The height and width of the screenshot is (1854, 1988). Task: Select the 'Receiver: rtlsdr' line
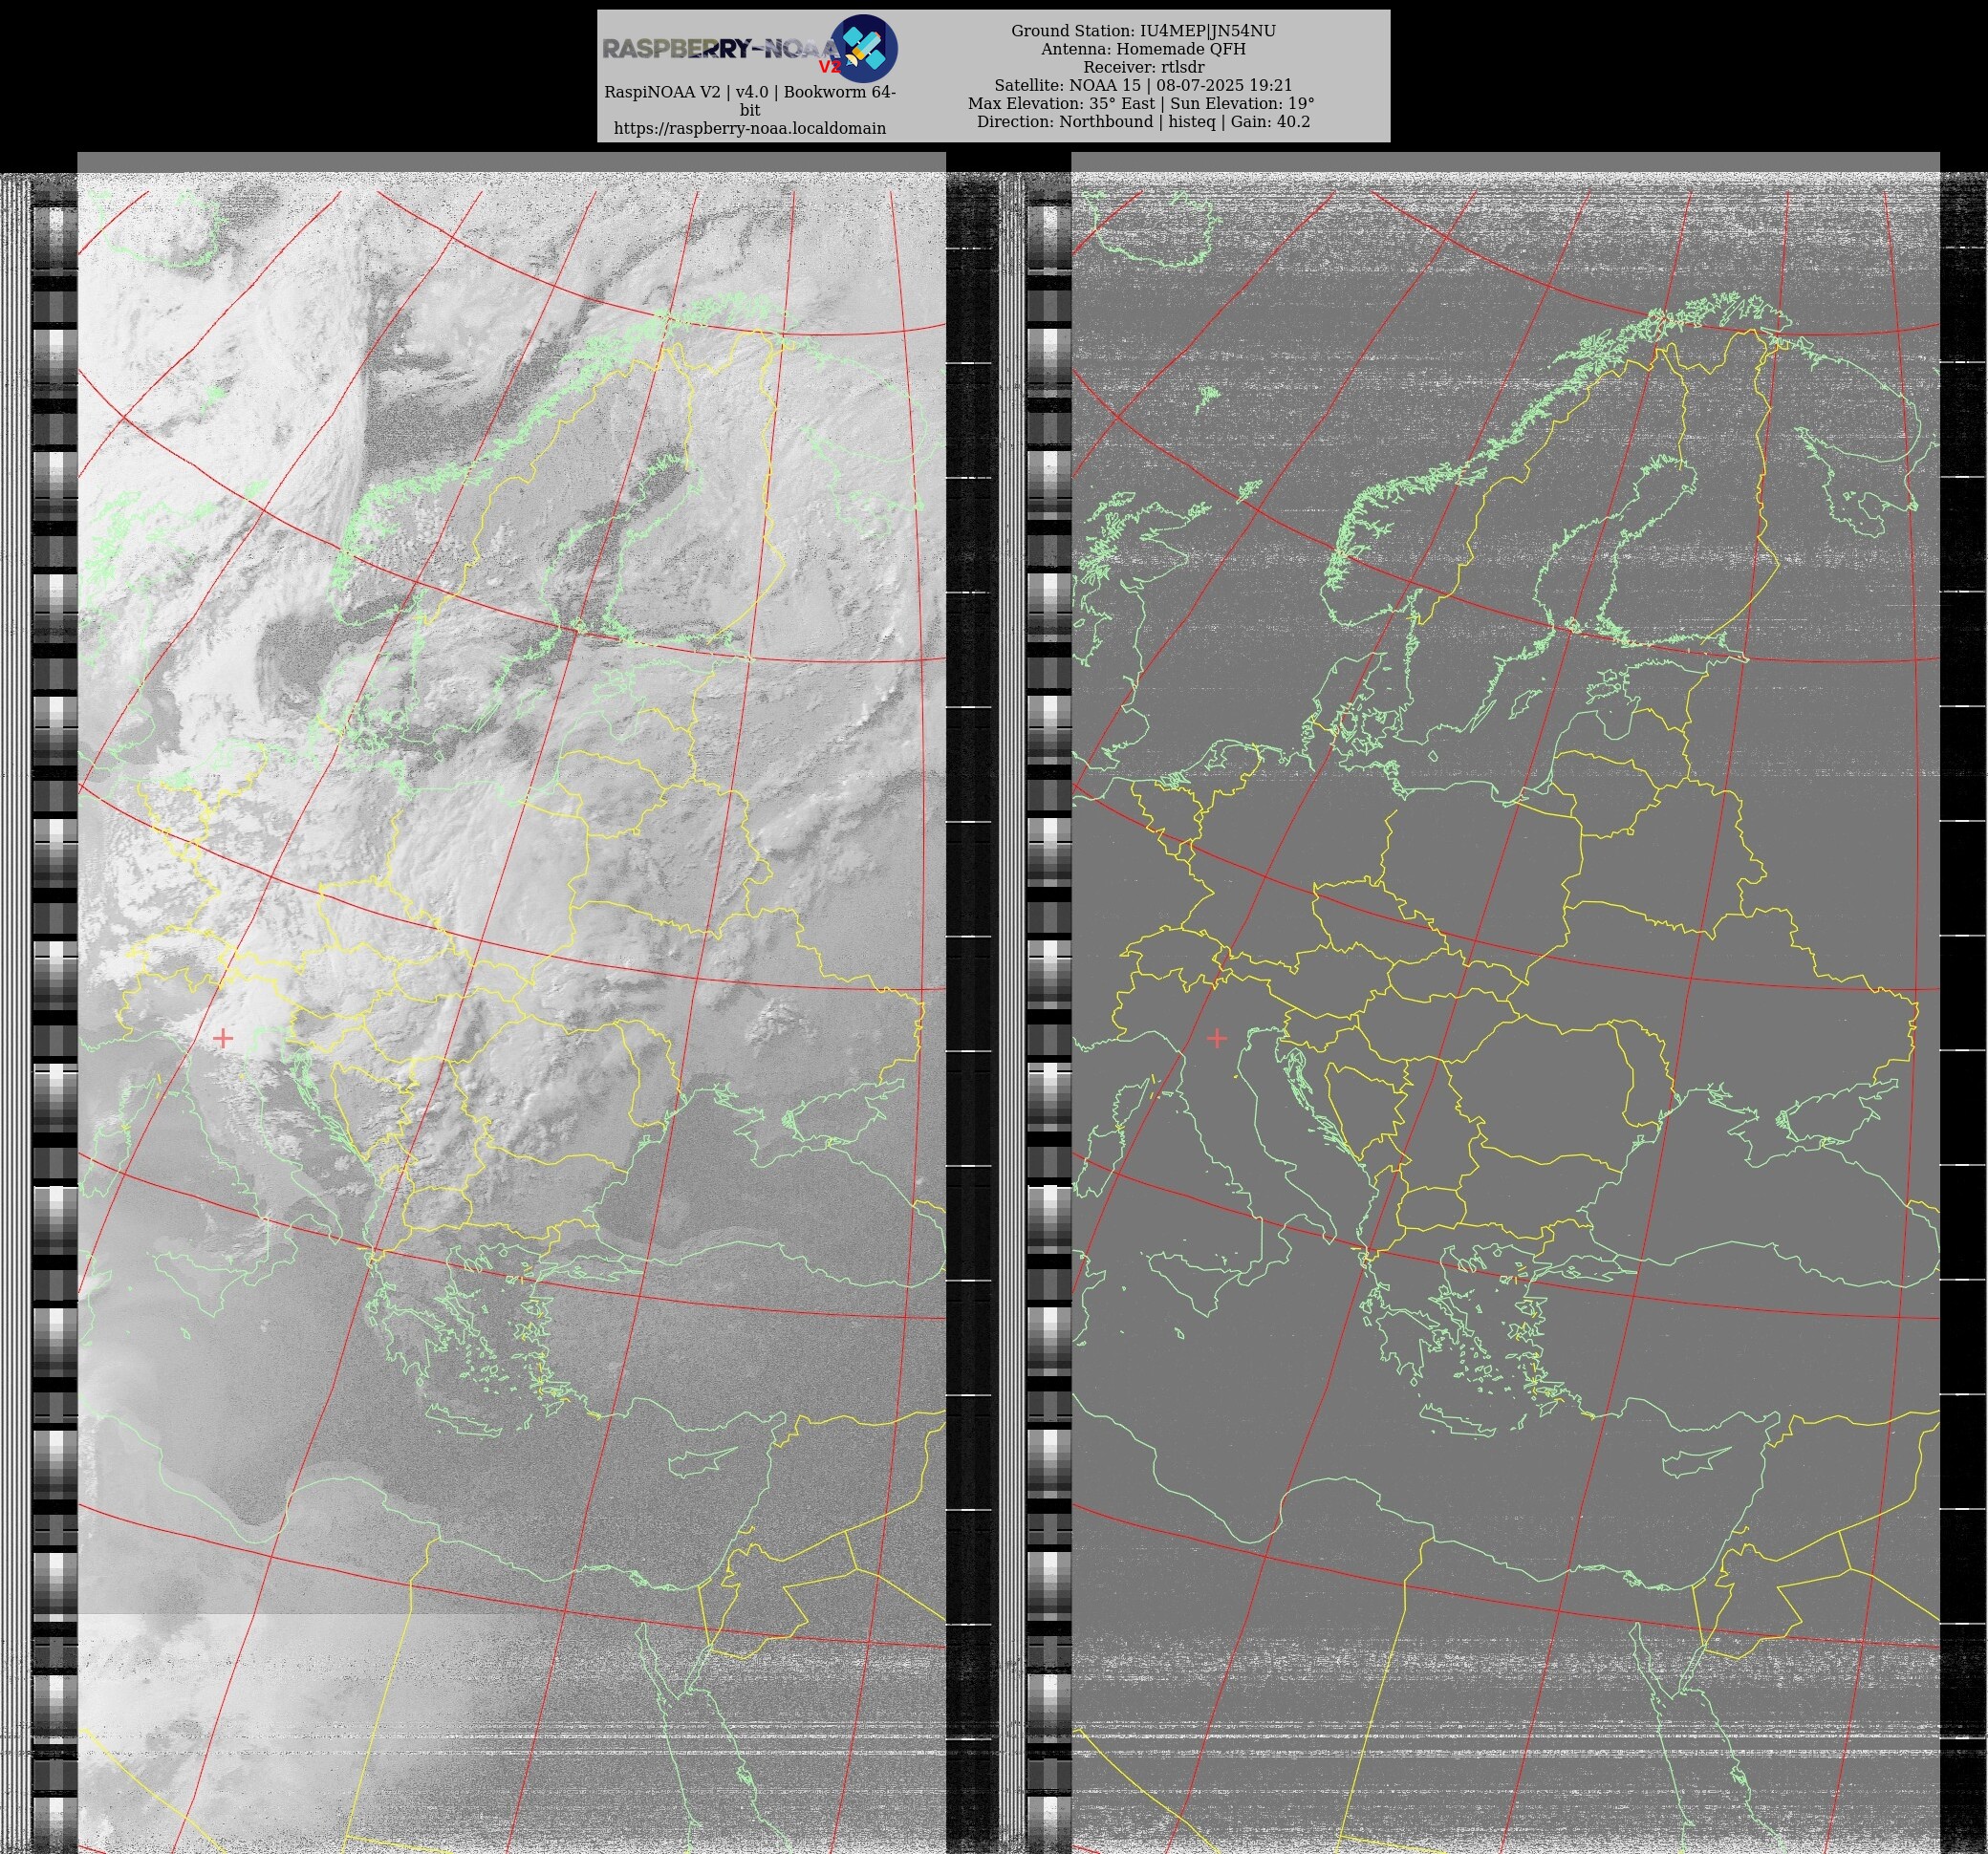point(1143,67)
